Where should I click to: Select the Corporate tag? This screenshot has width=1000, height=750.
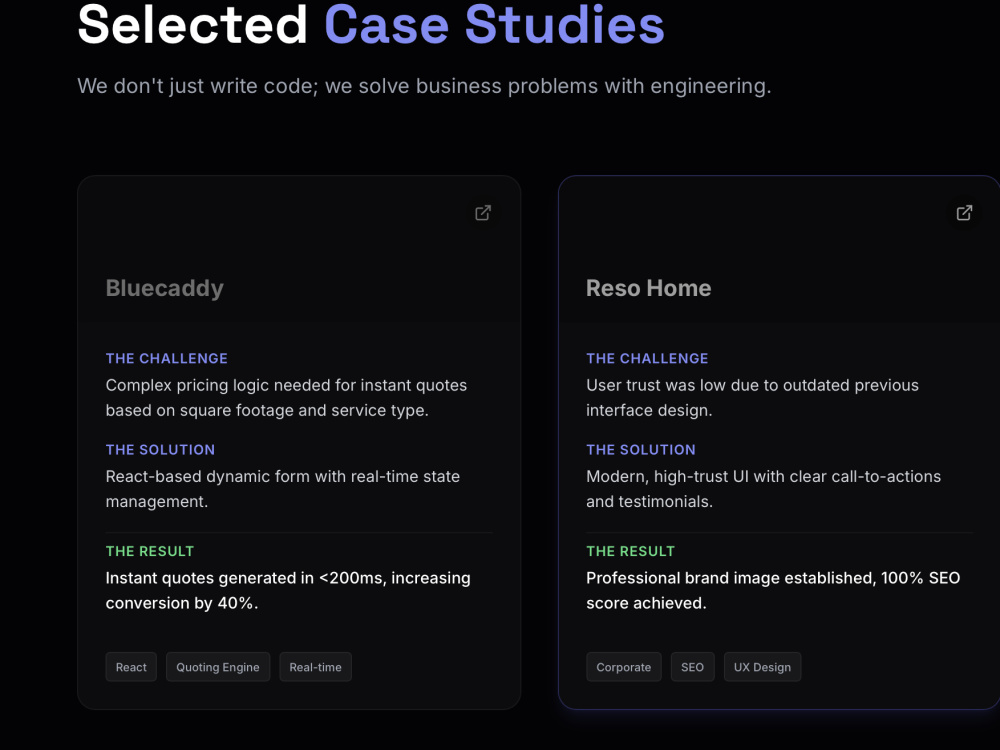coord(623,667)
